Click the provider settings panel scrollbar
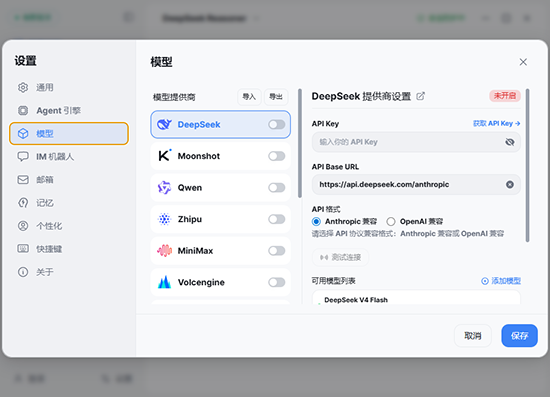 (x=528, y=166)
